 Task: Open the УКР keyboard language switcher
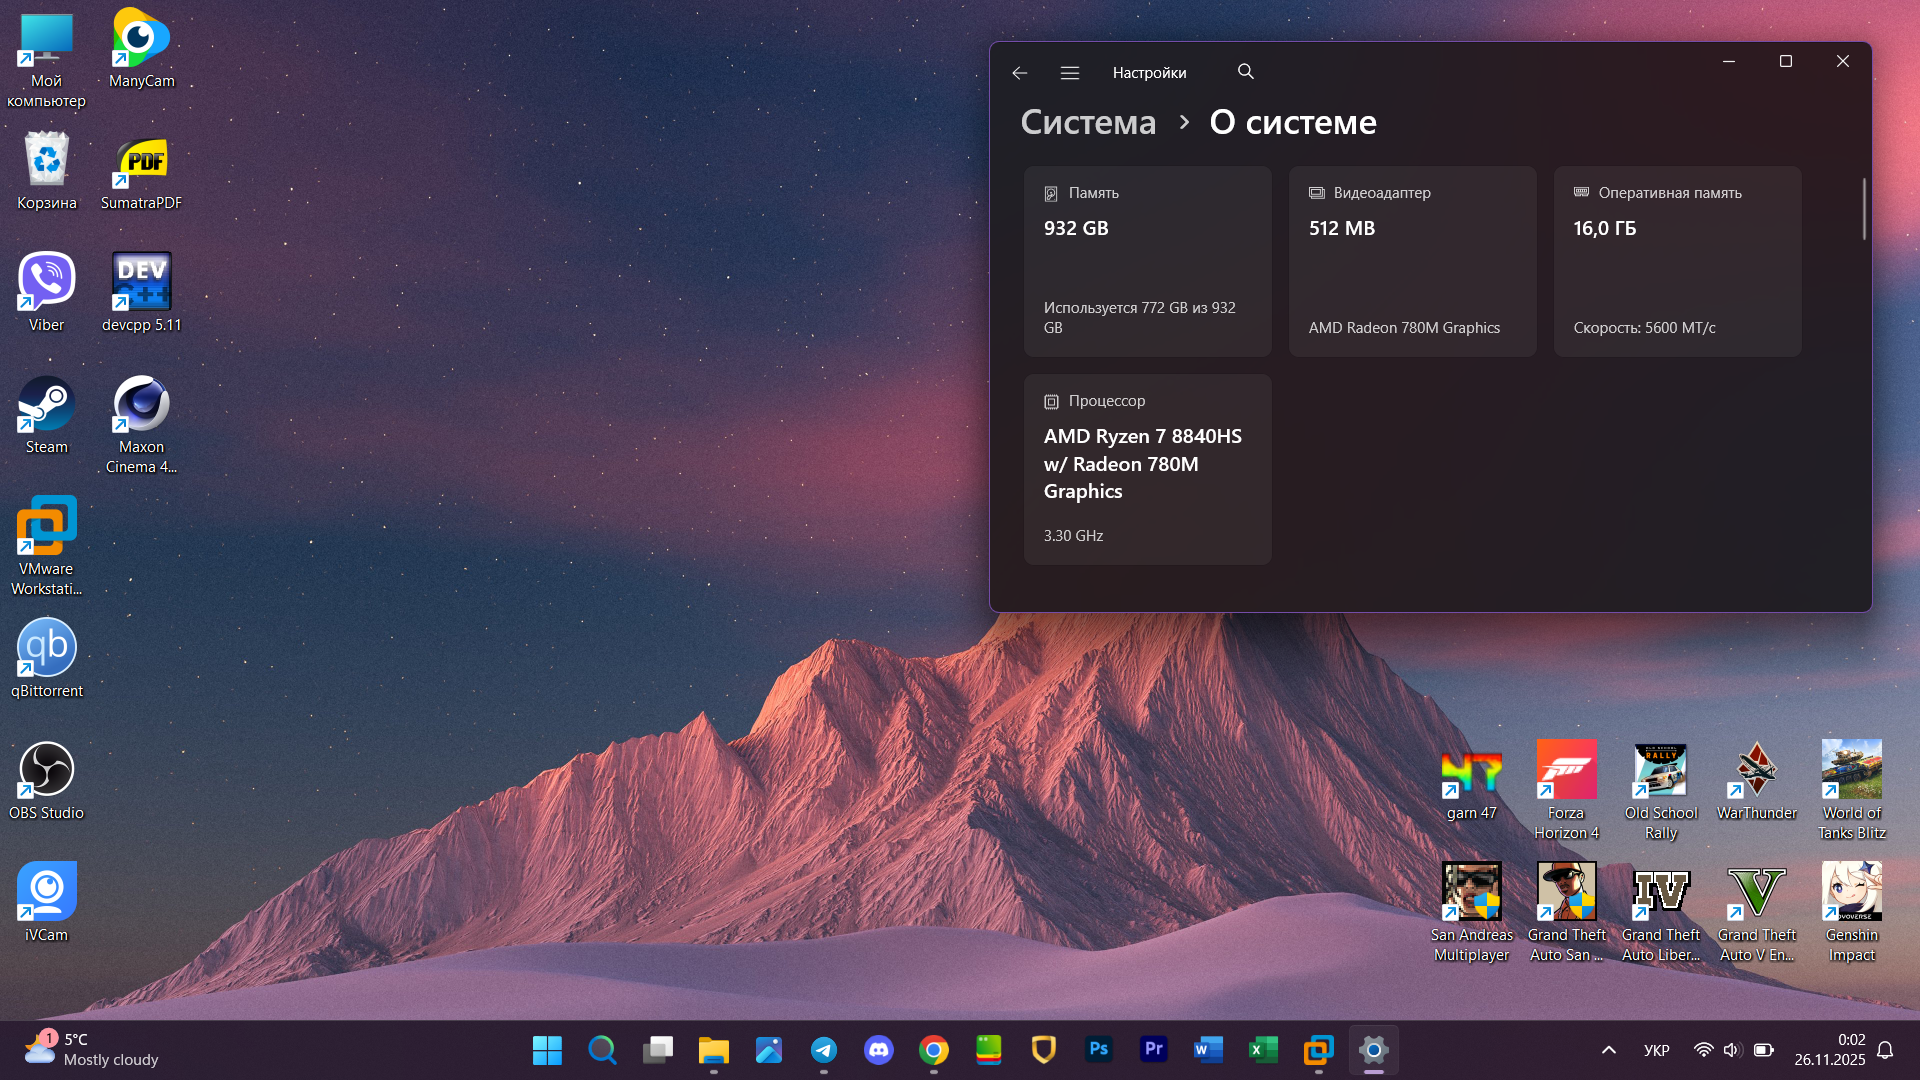[x=1656, y=1050]
